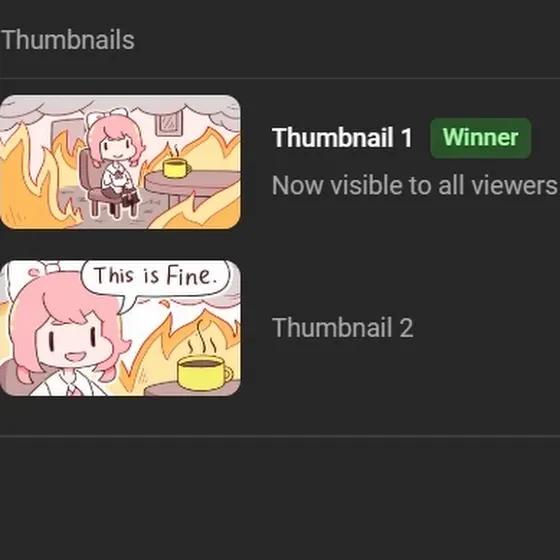Click the steam rising above the mug in Thumbnail 2
560x560 pixels.
coord(203,339)
